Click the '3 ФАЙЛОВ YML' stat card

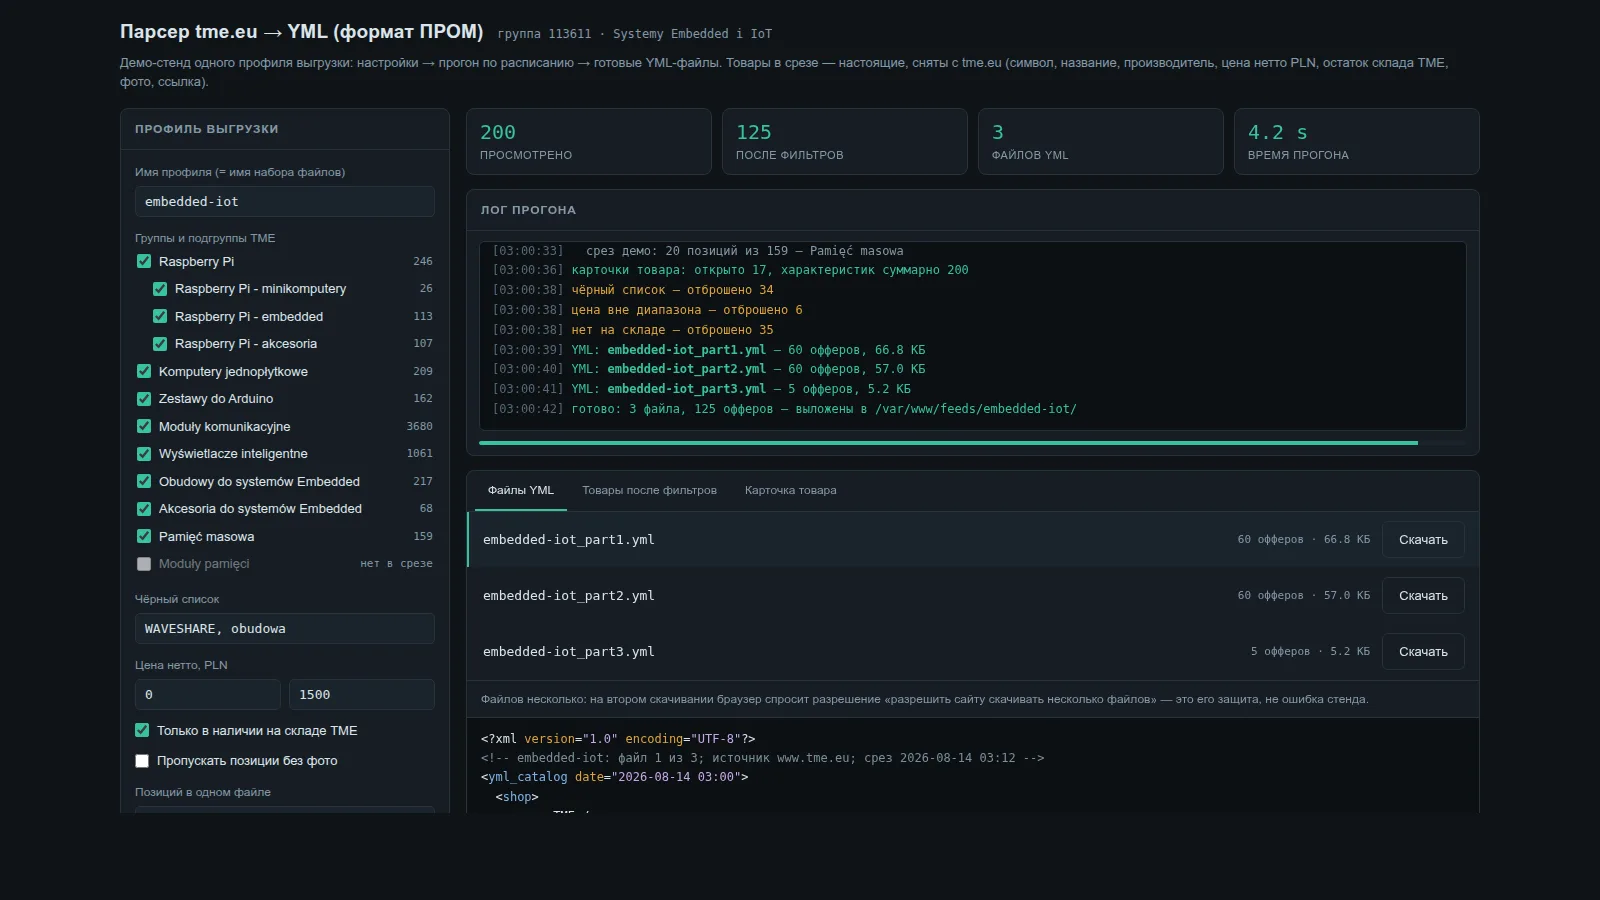(1101, 142)
